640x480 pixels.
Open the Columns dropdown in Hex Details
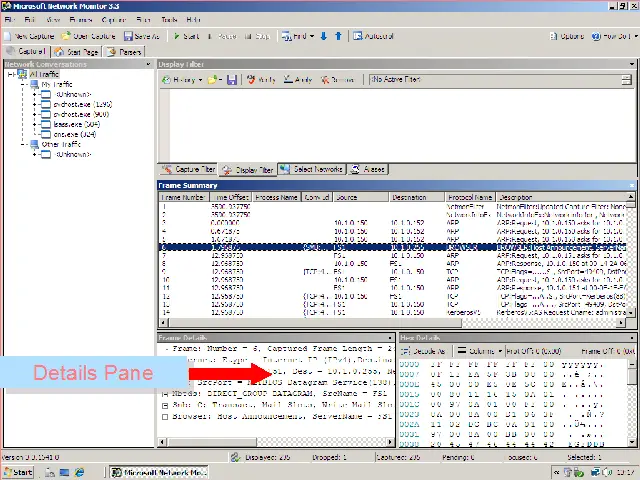pos(480,351)
